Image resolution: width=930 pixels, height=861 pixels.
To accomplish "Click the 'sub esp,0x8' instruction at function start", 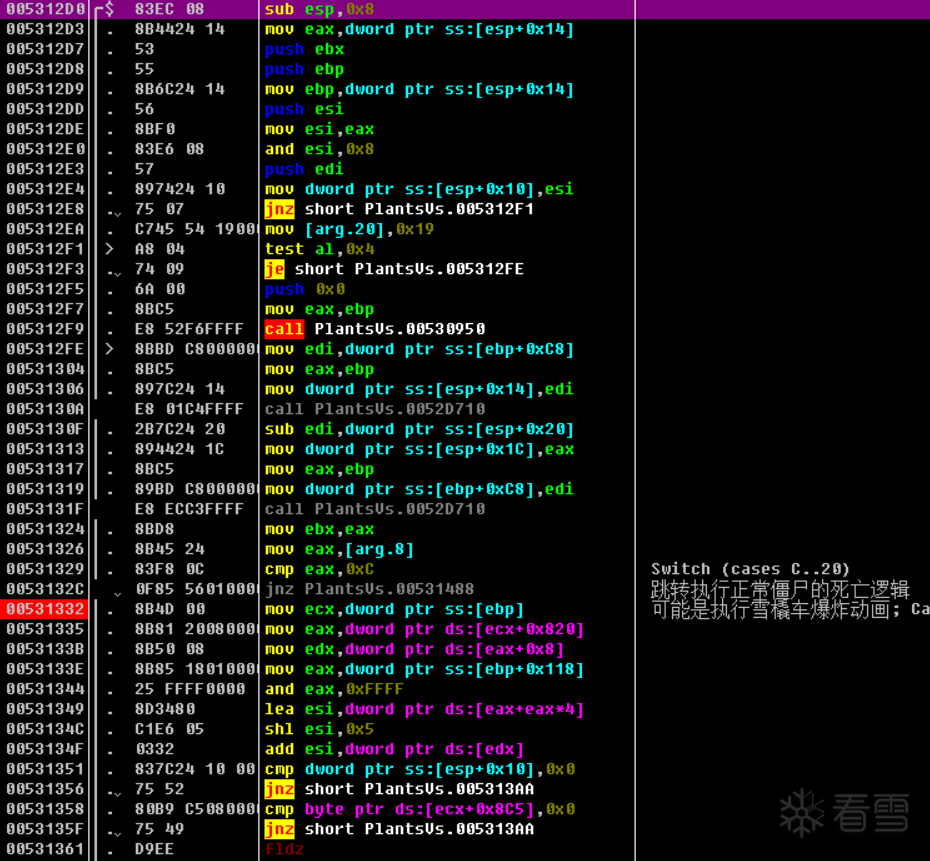I will [319, 9].
